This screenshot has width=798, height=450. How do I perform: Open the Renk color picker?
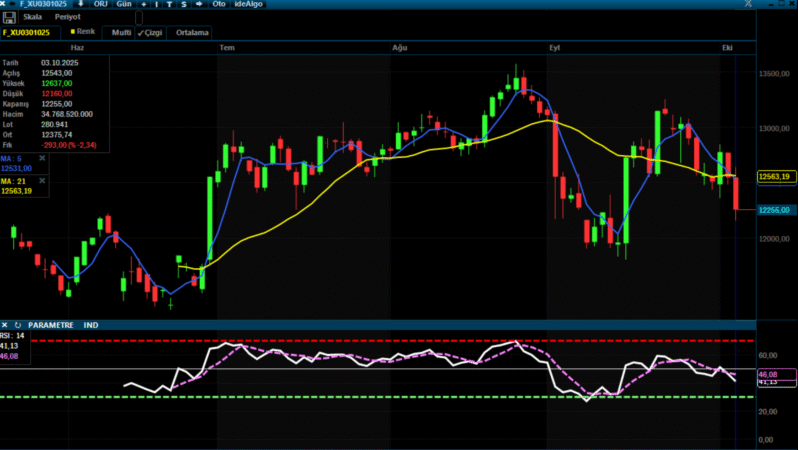84,32
